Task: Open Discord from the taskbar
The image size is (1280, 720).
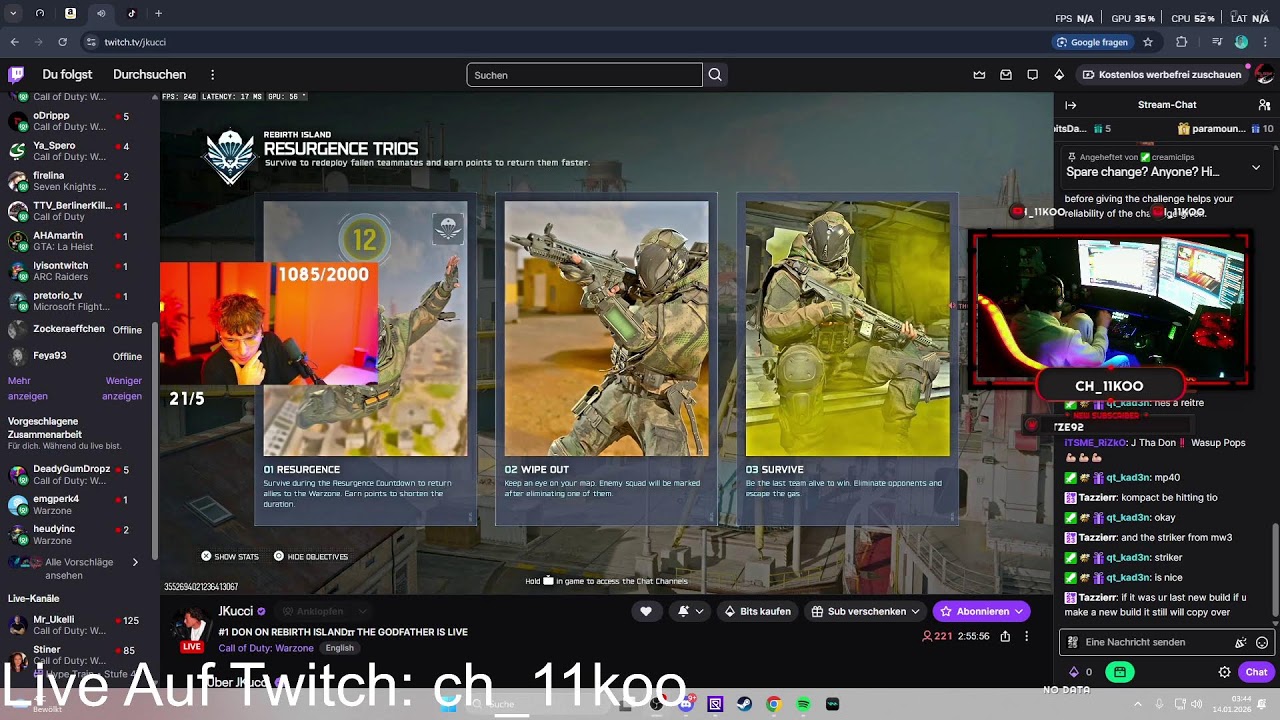Action: click(x=686, y=704)
